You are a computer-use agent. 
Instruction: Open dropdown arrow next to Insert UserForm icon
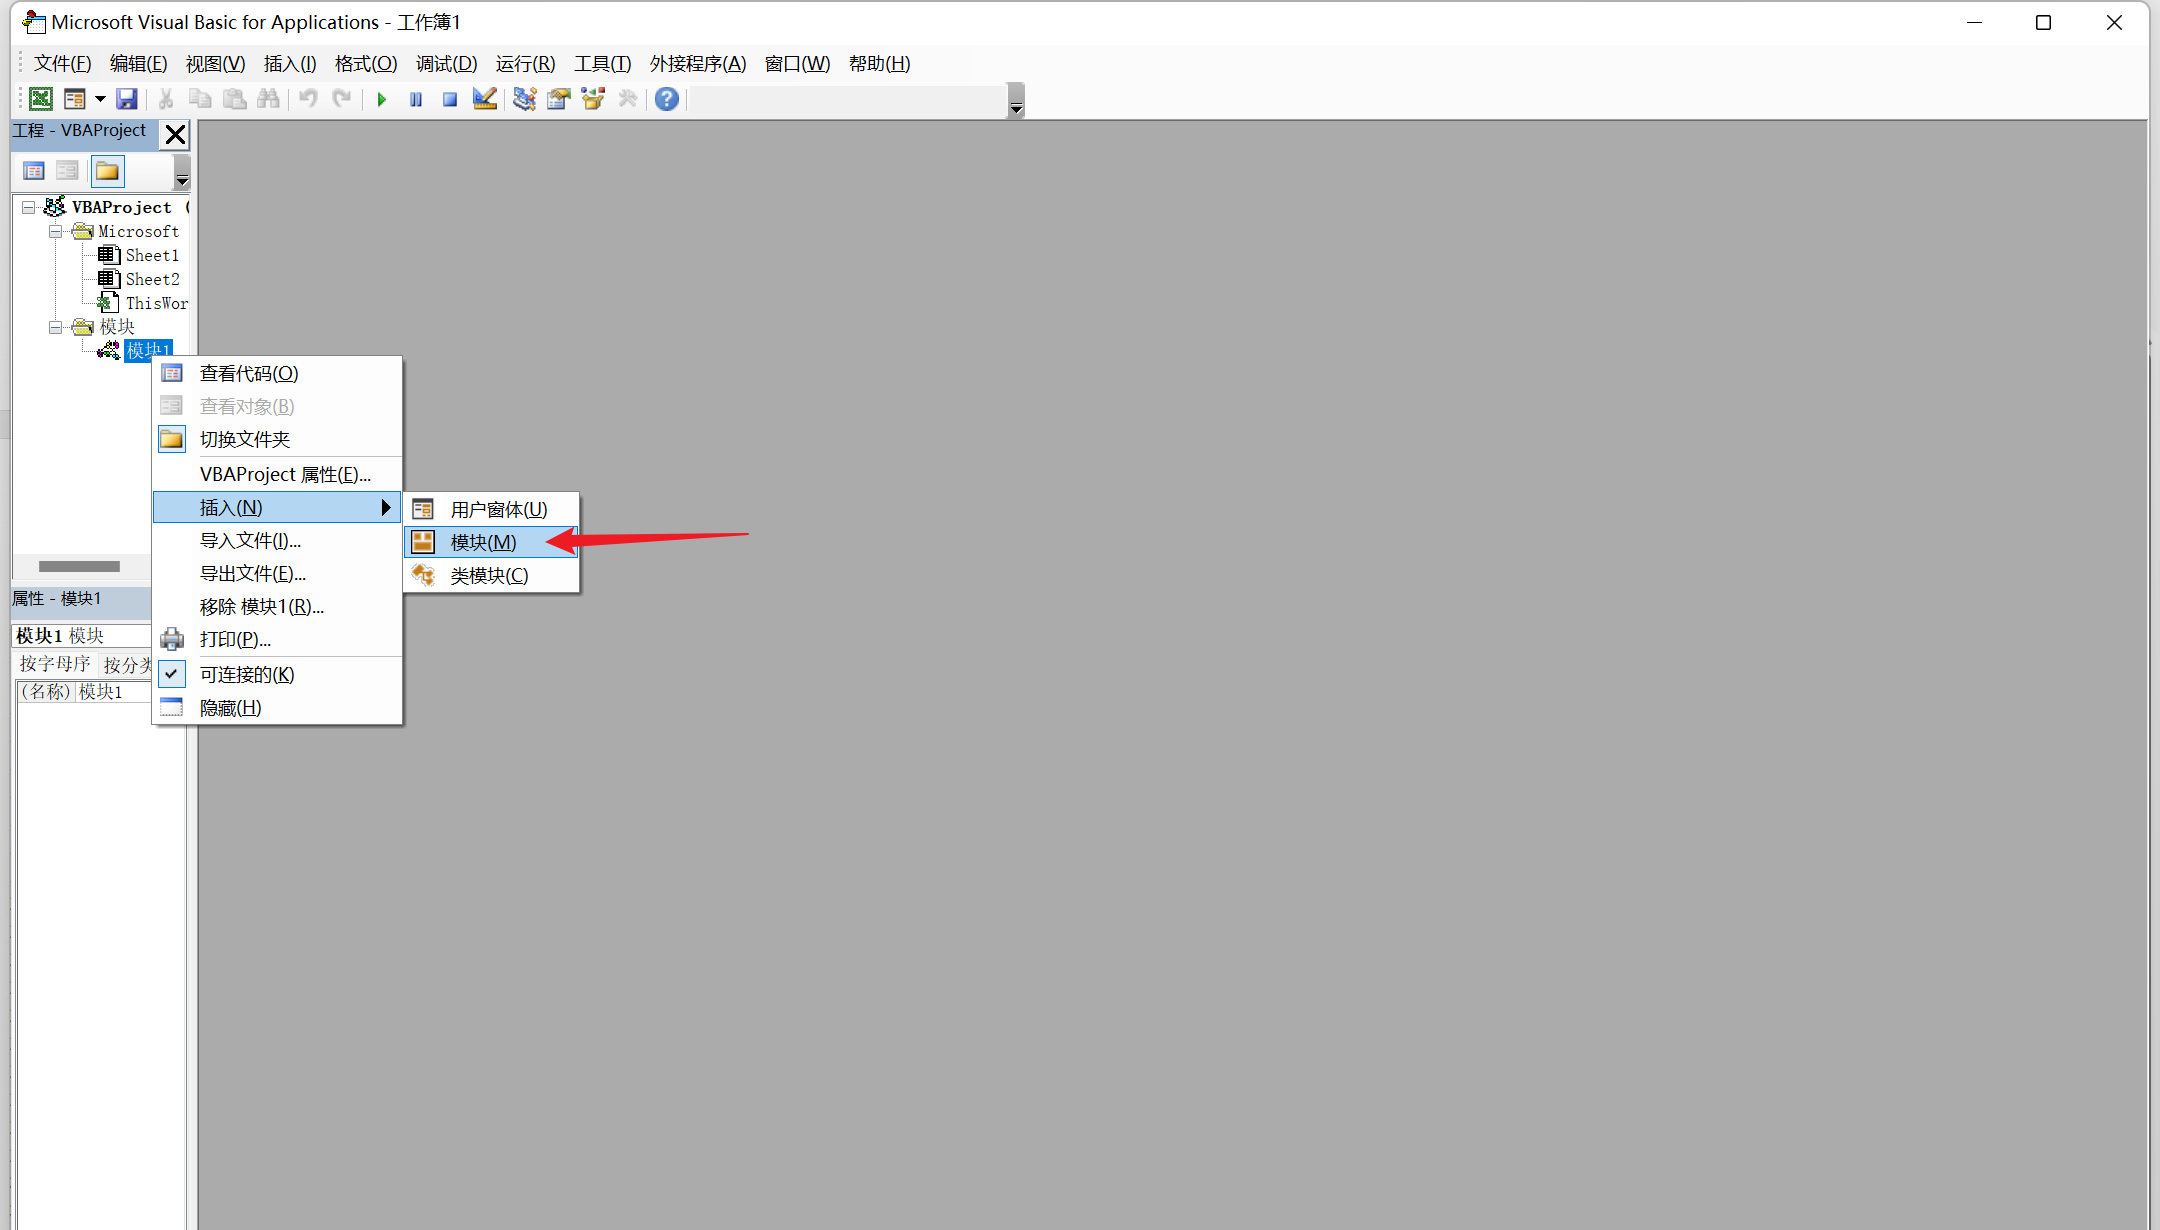[x=100, y=98]
